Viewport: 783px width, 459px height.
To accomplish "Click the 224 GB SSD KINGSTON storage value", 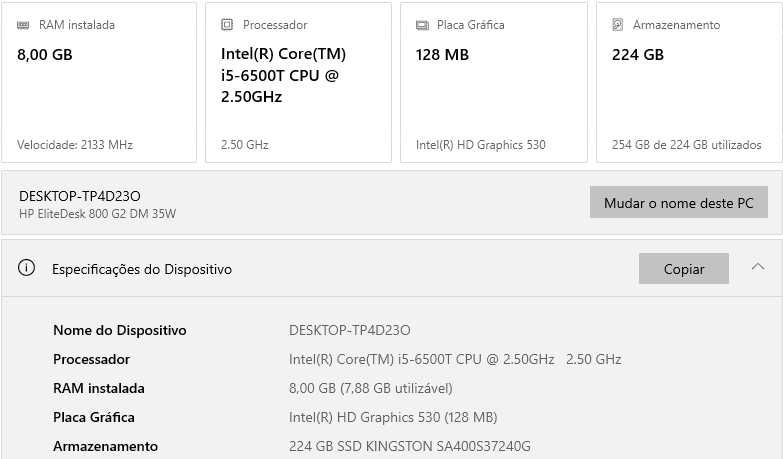I will pyautogui.click(x=409, y=446).
